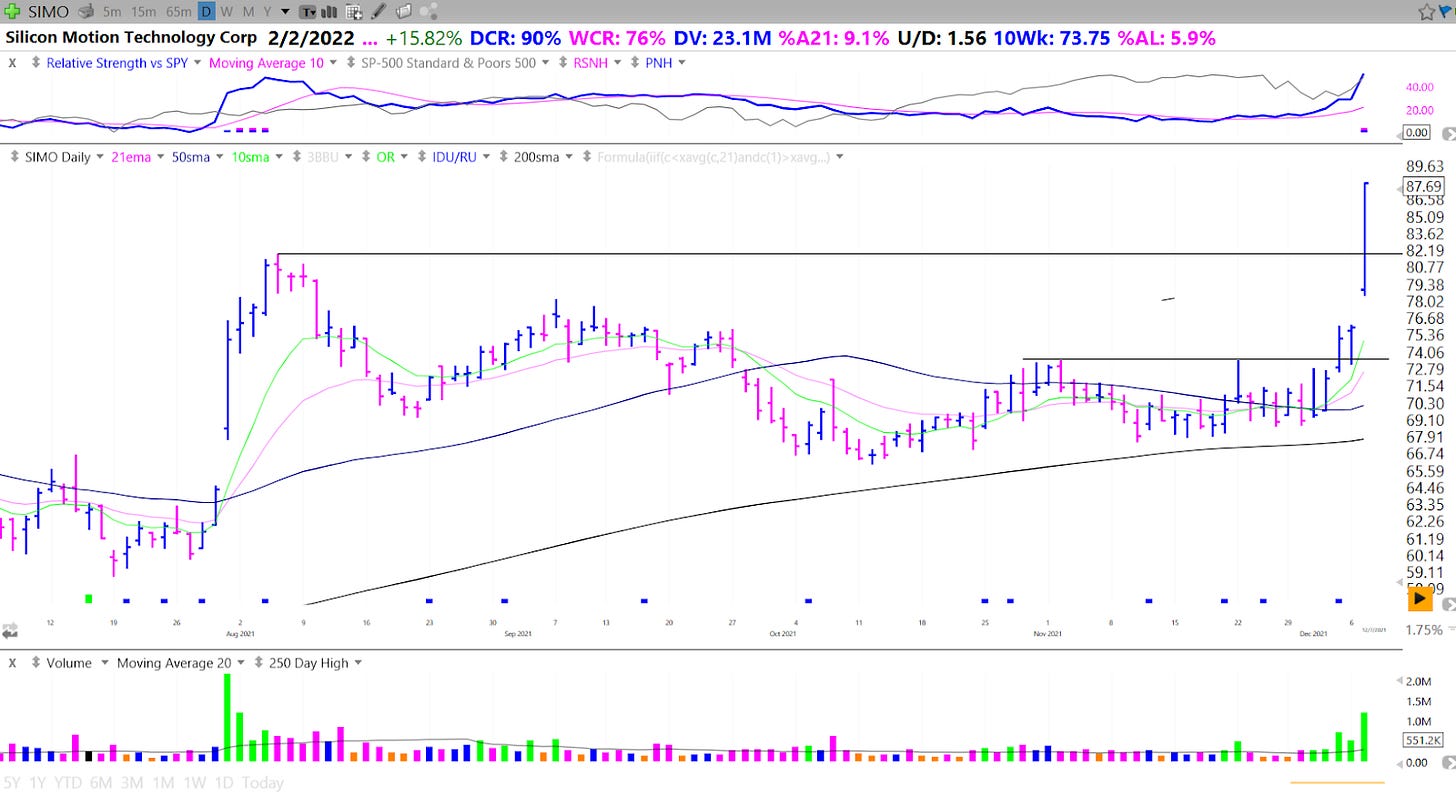
Task: Select the Monthly M timeframe
Action: [248, 12]
